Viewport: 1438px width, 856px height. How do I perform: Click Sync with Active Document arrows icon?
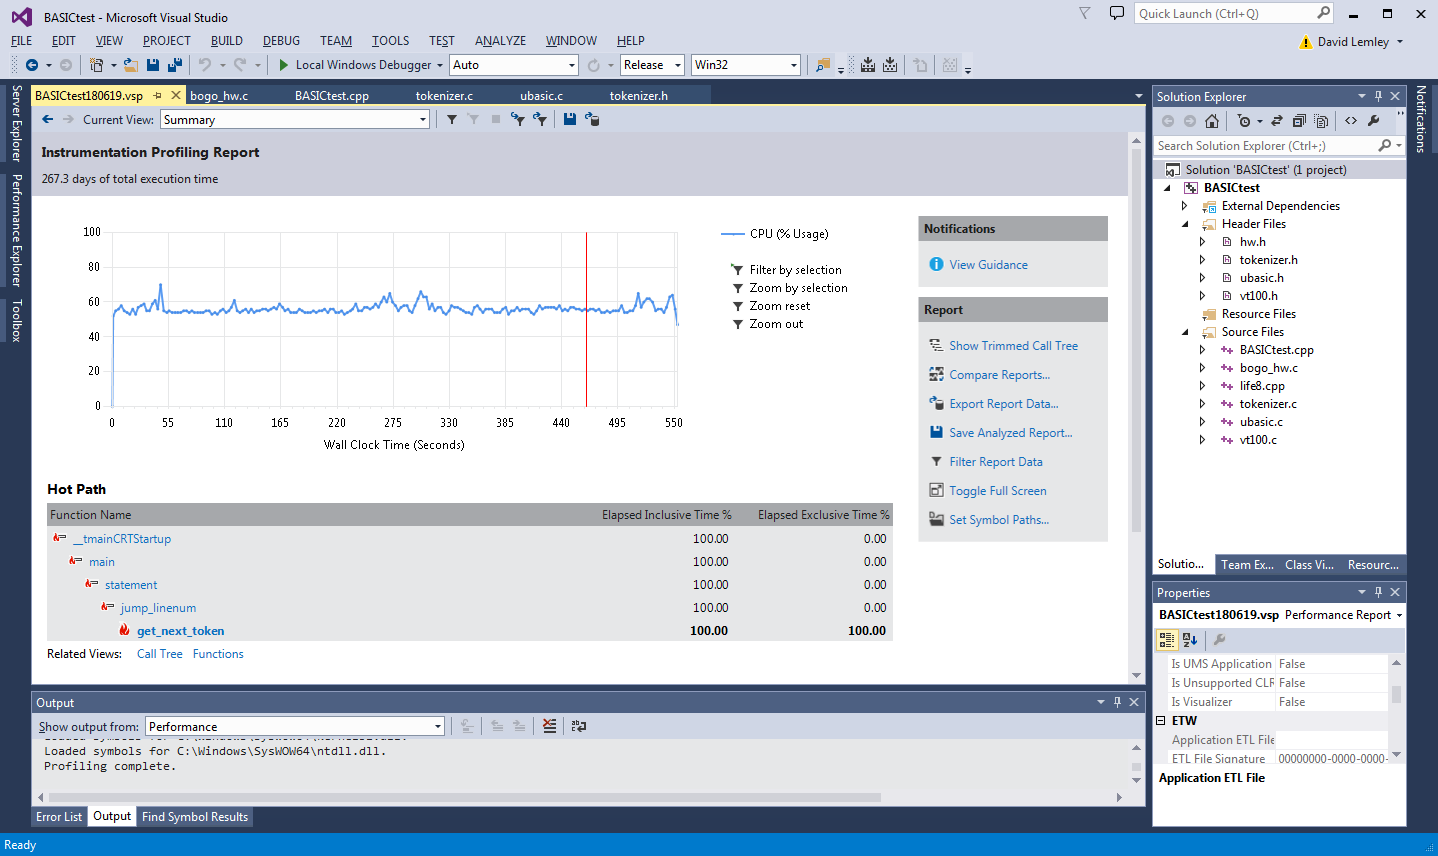(1277, 121)
